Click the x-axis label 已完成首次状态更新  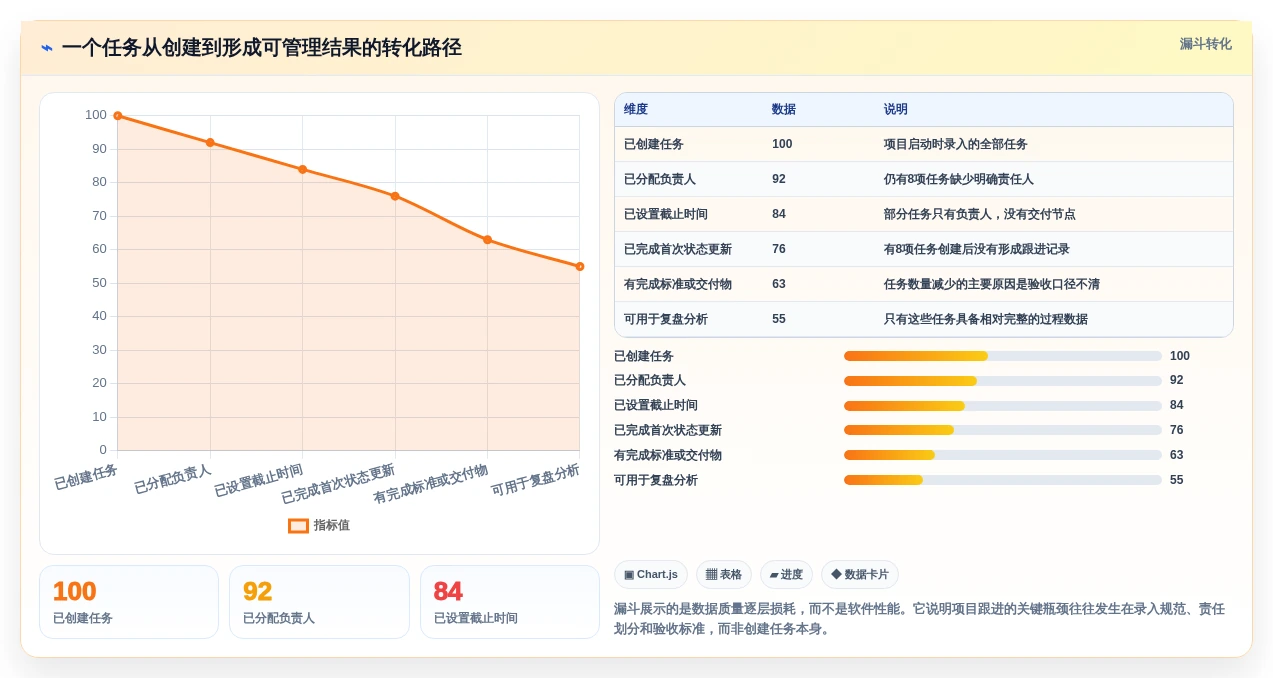338,484
